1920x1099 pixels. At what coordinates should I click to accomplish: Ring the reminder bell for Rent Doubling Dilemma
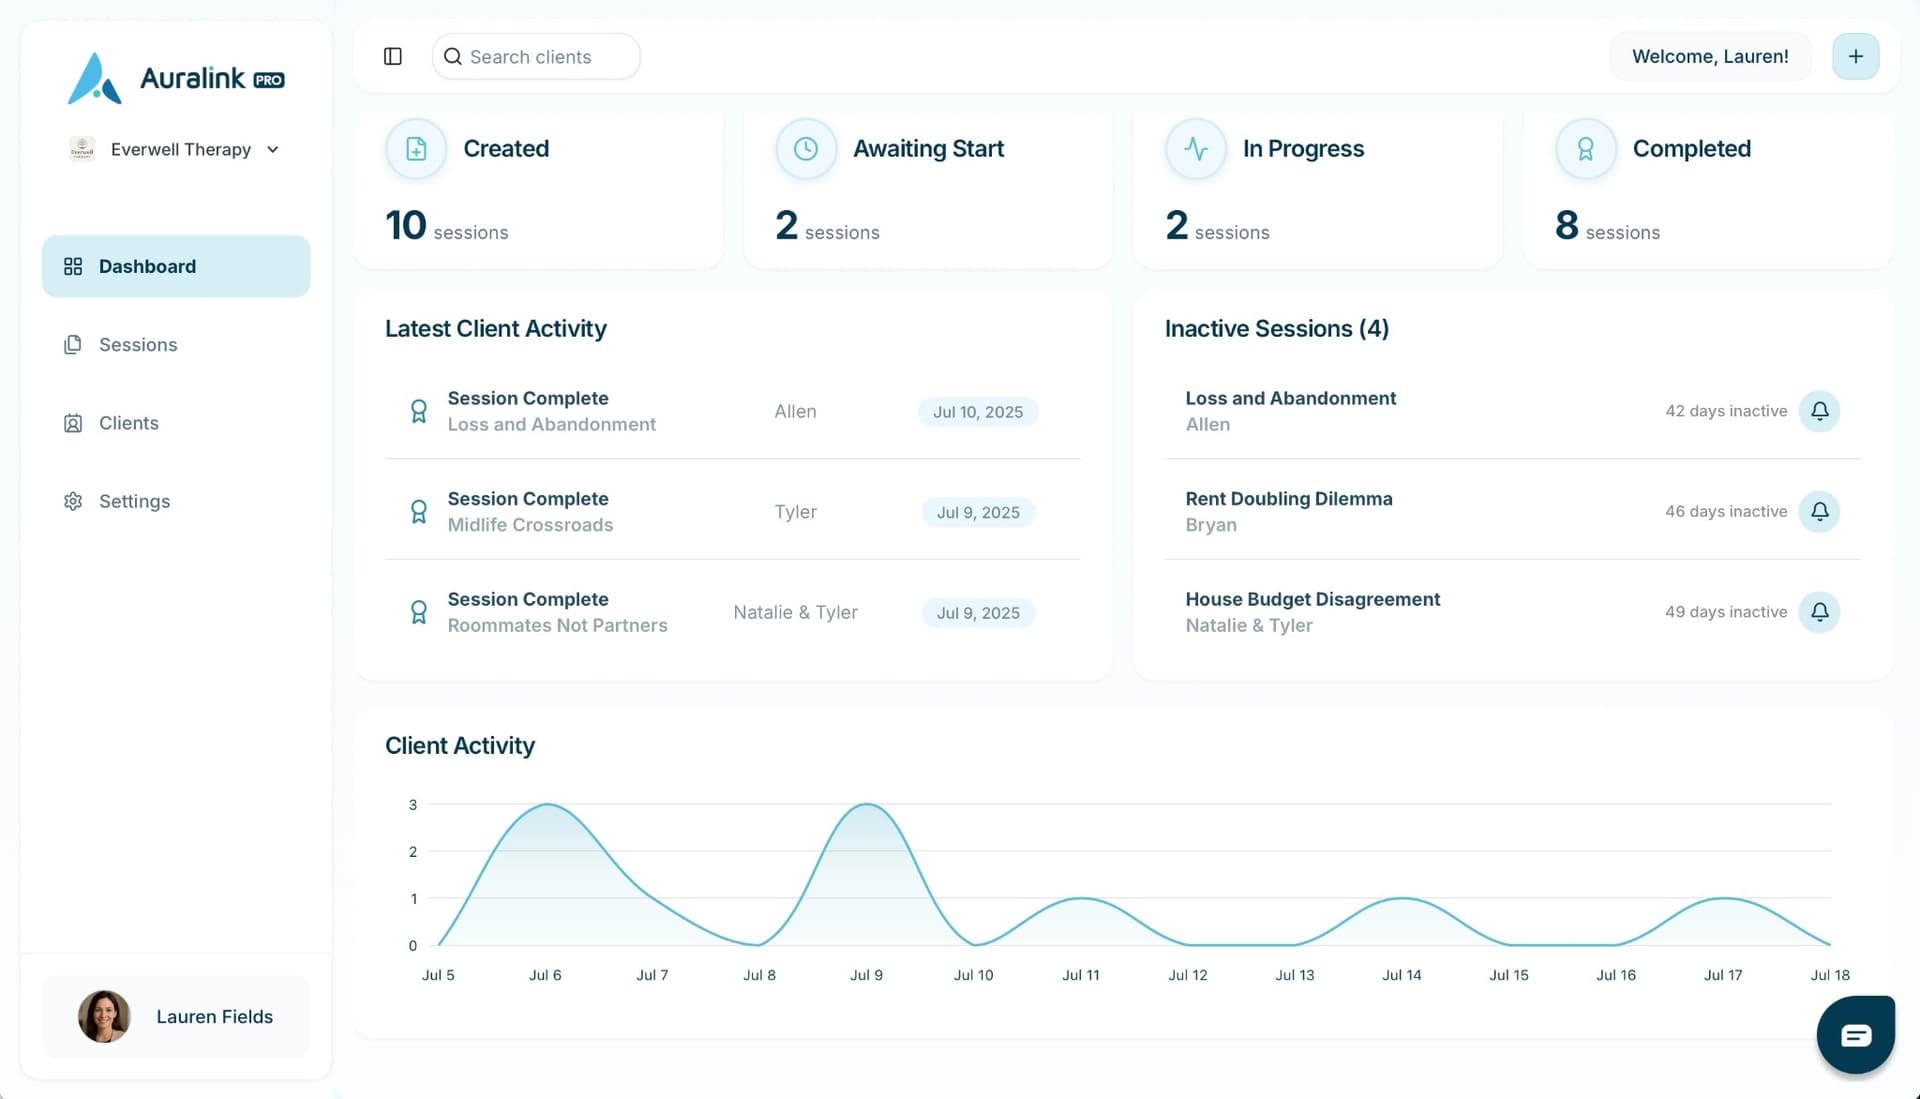[1820, 511]
